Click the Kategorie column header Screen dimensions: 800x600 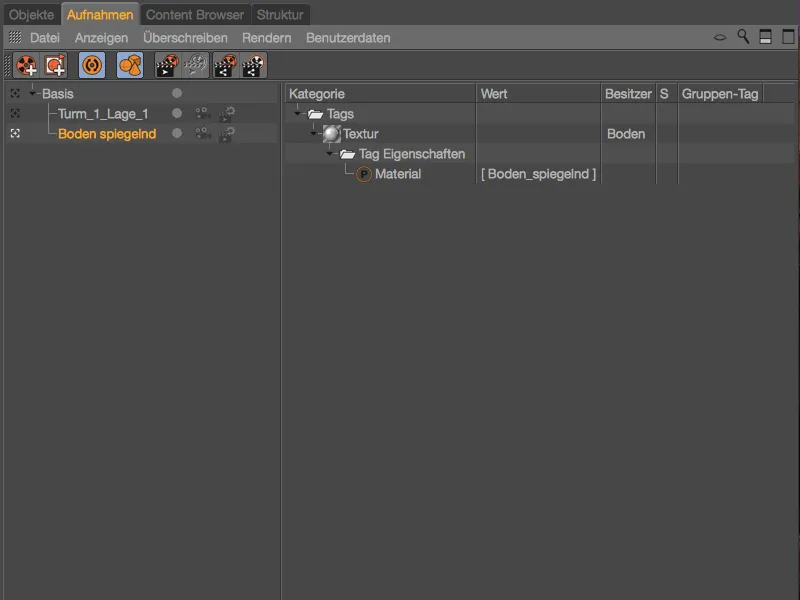click(381, 93)
